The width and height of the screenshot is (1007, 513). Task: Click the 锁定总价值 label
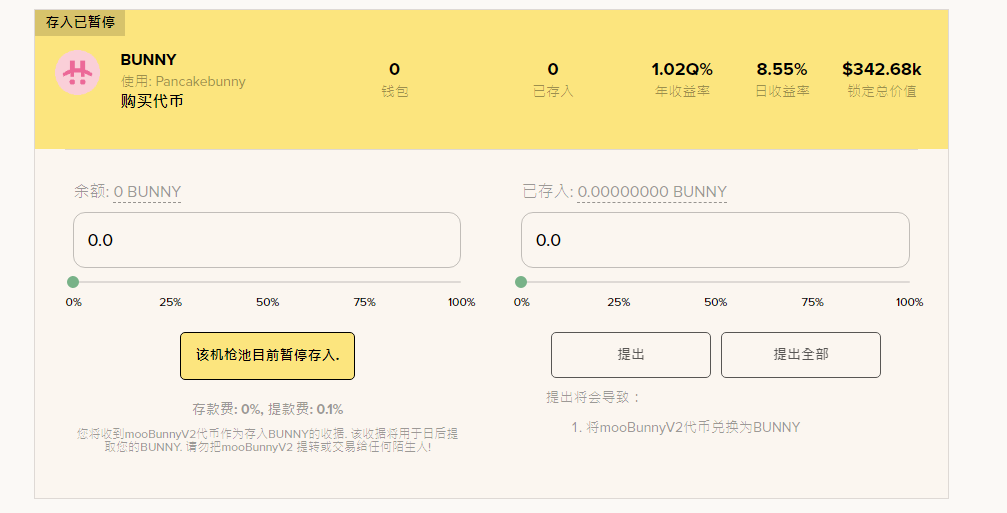882,91
